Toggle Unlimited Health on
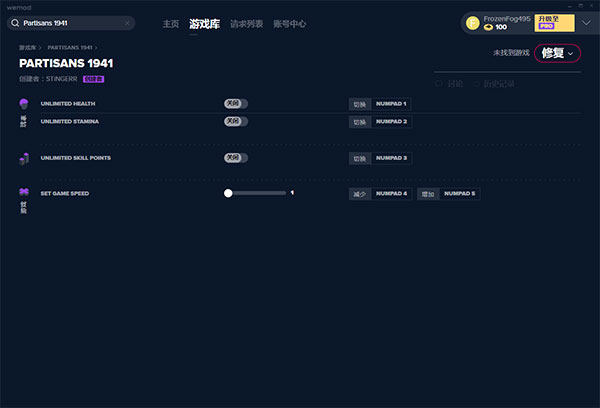This screenshot has height=408, width=600. tap(235, 103)
